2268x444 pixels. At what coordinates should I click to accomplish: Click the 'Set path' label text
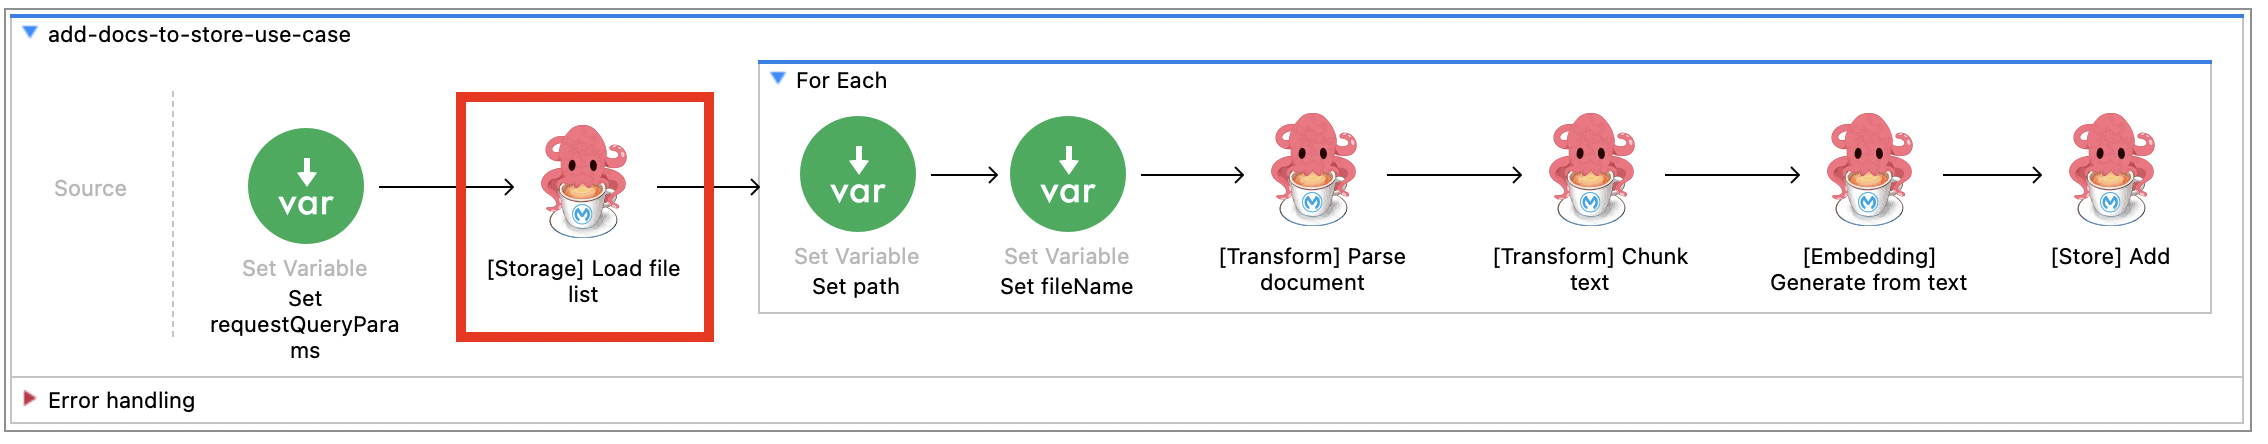point(856,286)
